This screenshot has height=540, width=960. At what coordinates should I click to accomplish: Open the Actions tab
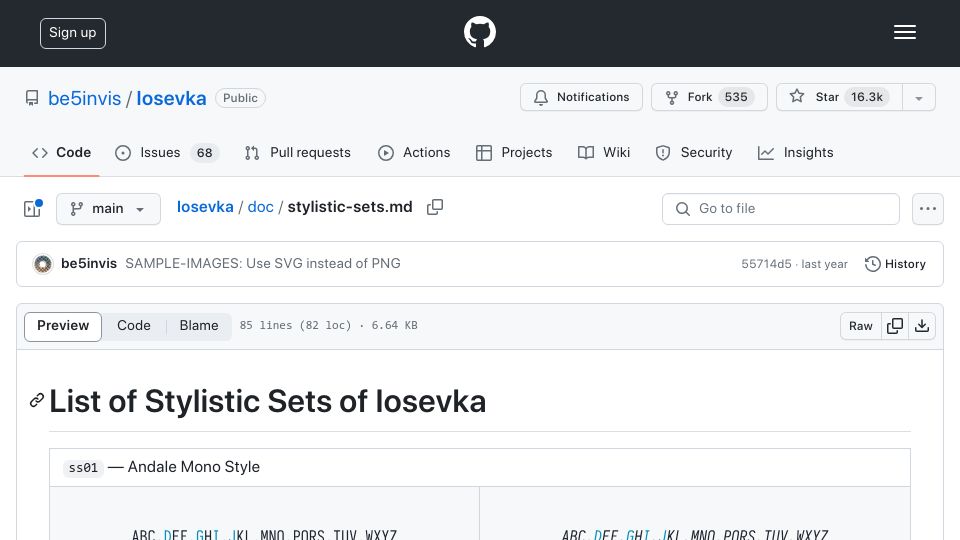tap(414, 152)
